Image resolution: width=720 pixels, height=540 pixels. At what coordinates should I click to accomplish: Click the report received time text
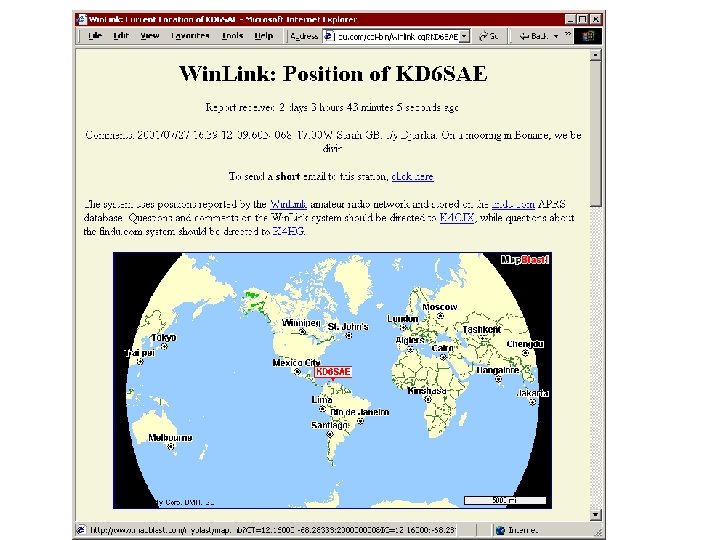click(x=332, y=107)
